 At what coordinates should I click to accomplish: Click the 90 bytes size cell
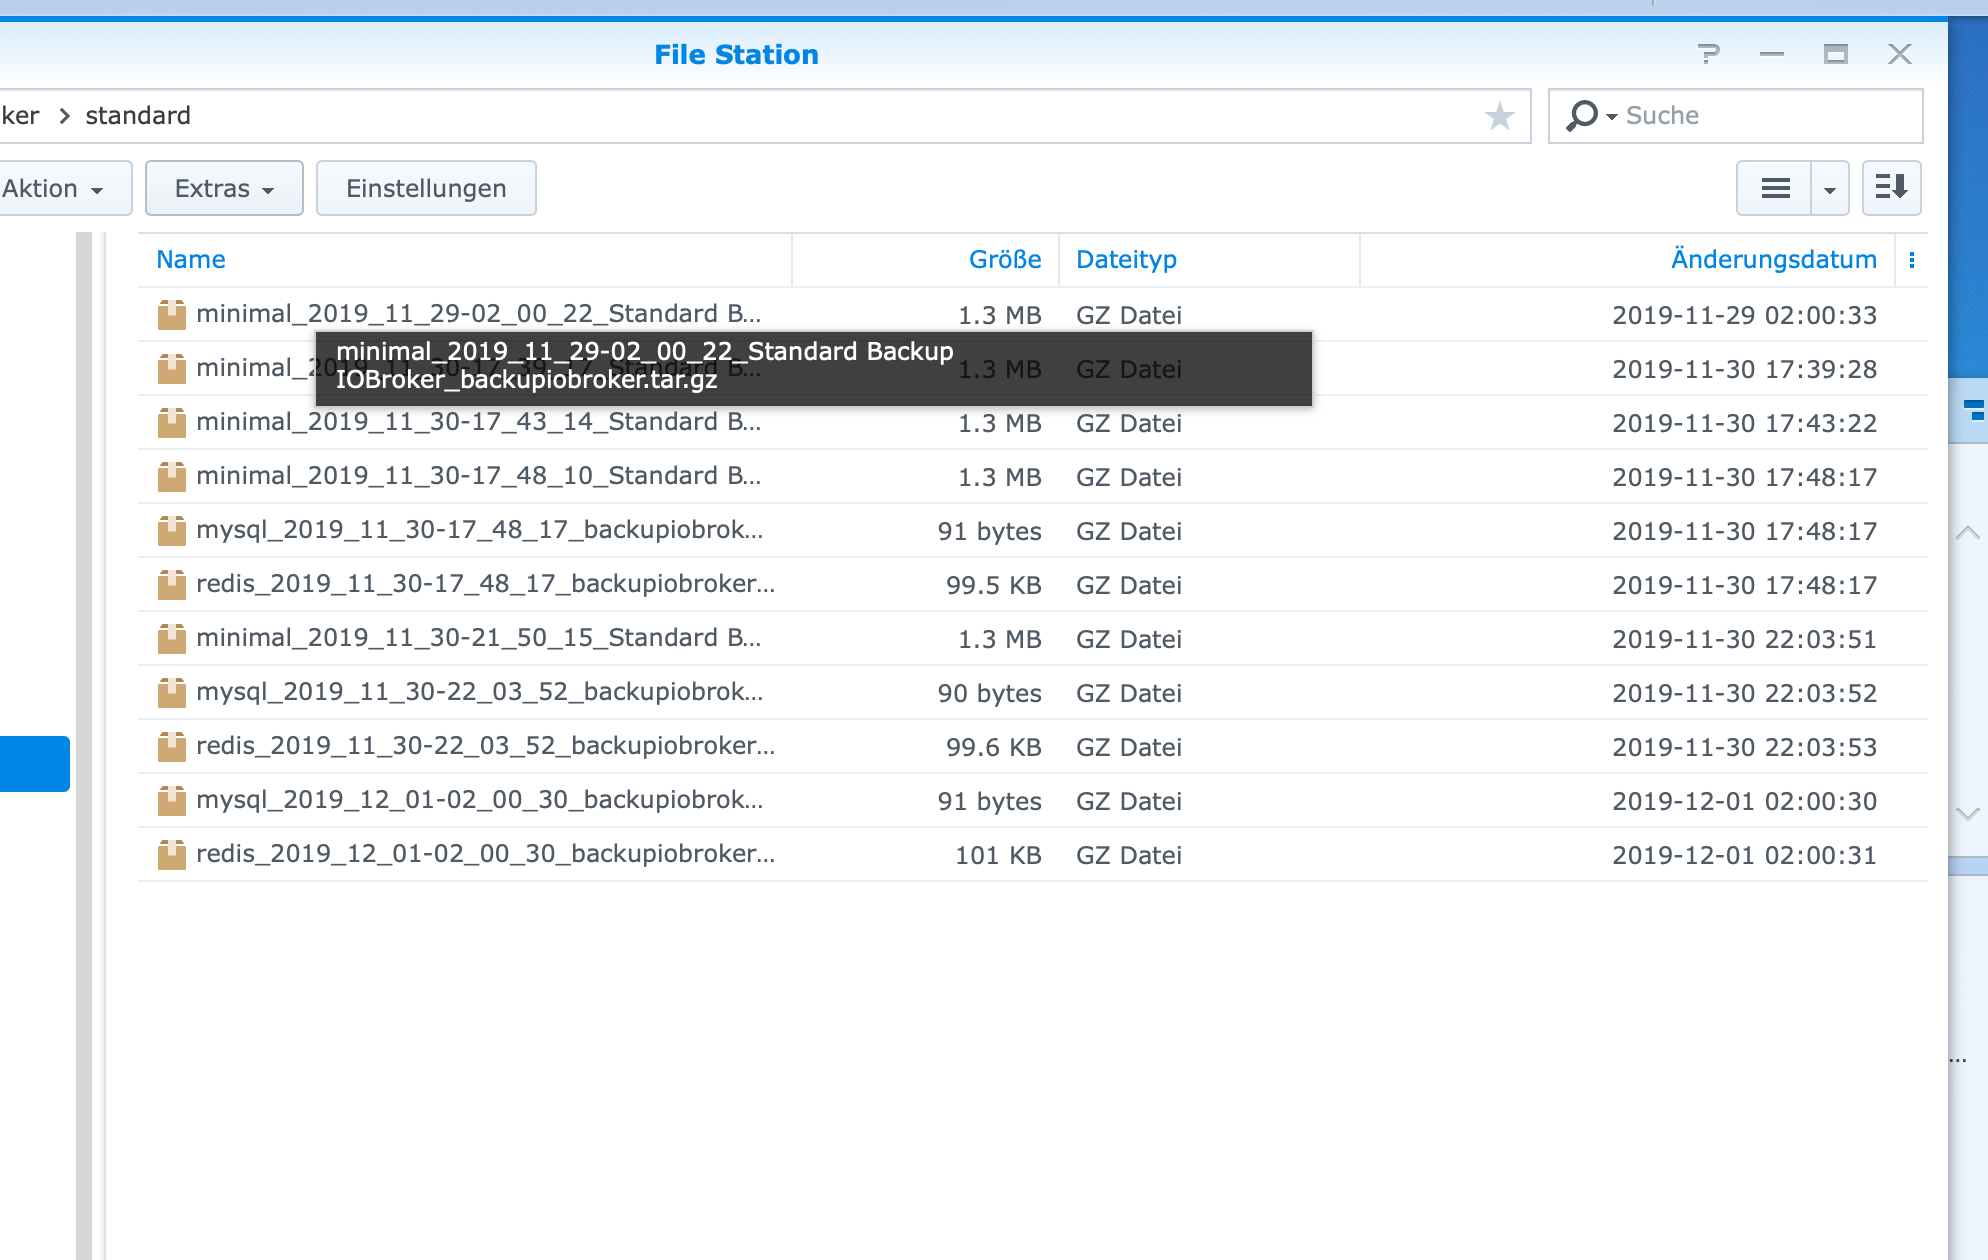point(989,693)
